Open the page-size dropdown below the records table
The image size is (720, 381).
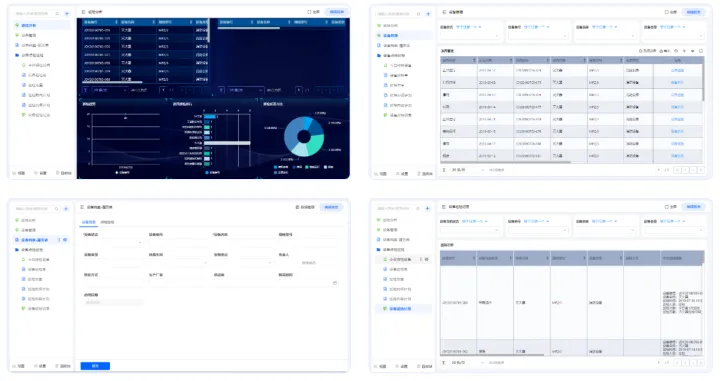point(467,363)
